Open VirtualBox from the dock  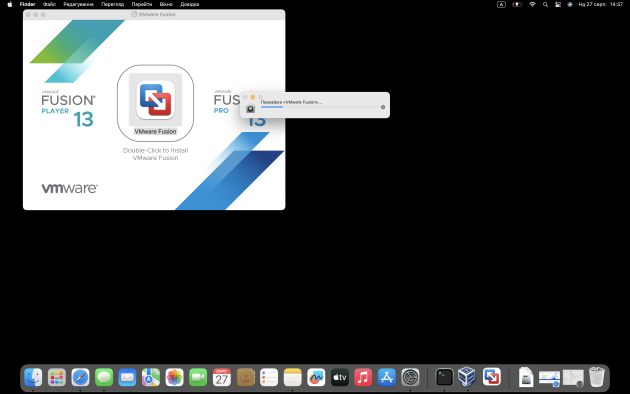[x=467, y=377]
